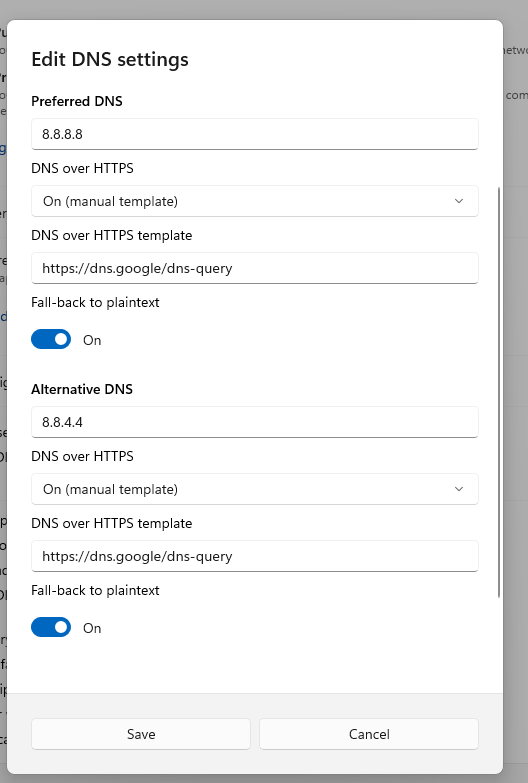The image size is (528, 783).
Task: Open the Alternative DNS over HTTPS dropdown
Action: (255, 489)
